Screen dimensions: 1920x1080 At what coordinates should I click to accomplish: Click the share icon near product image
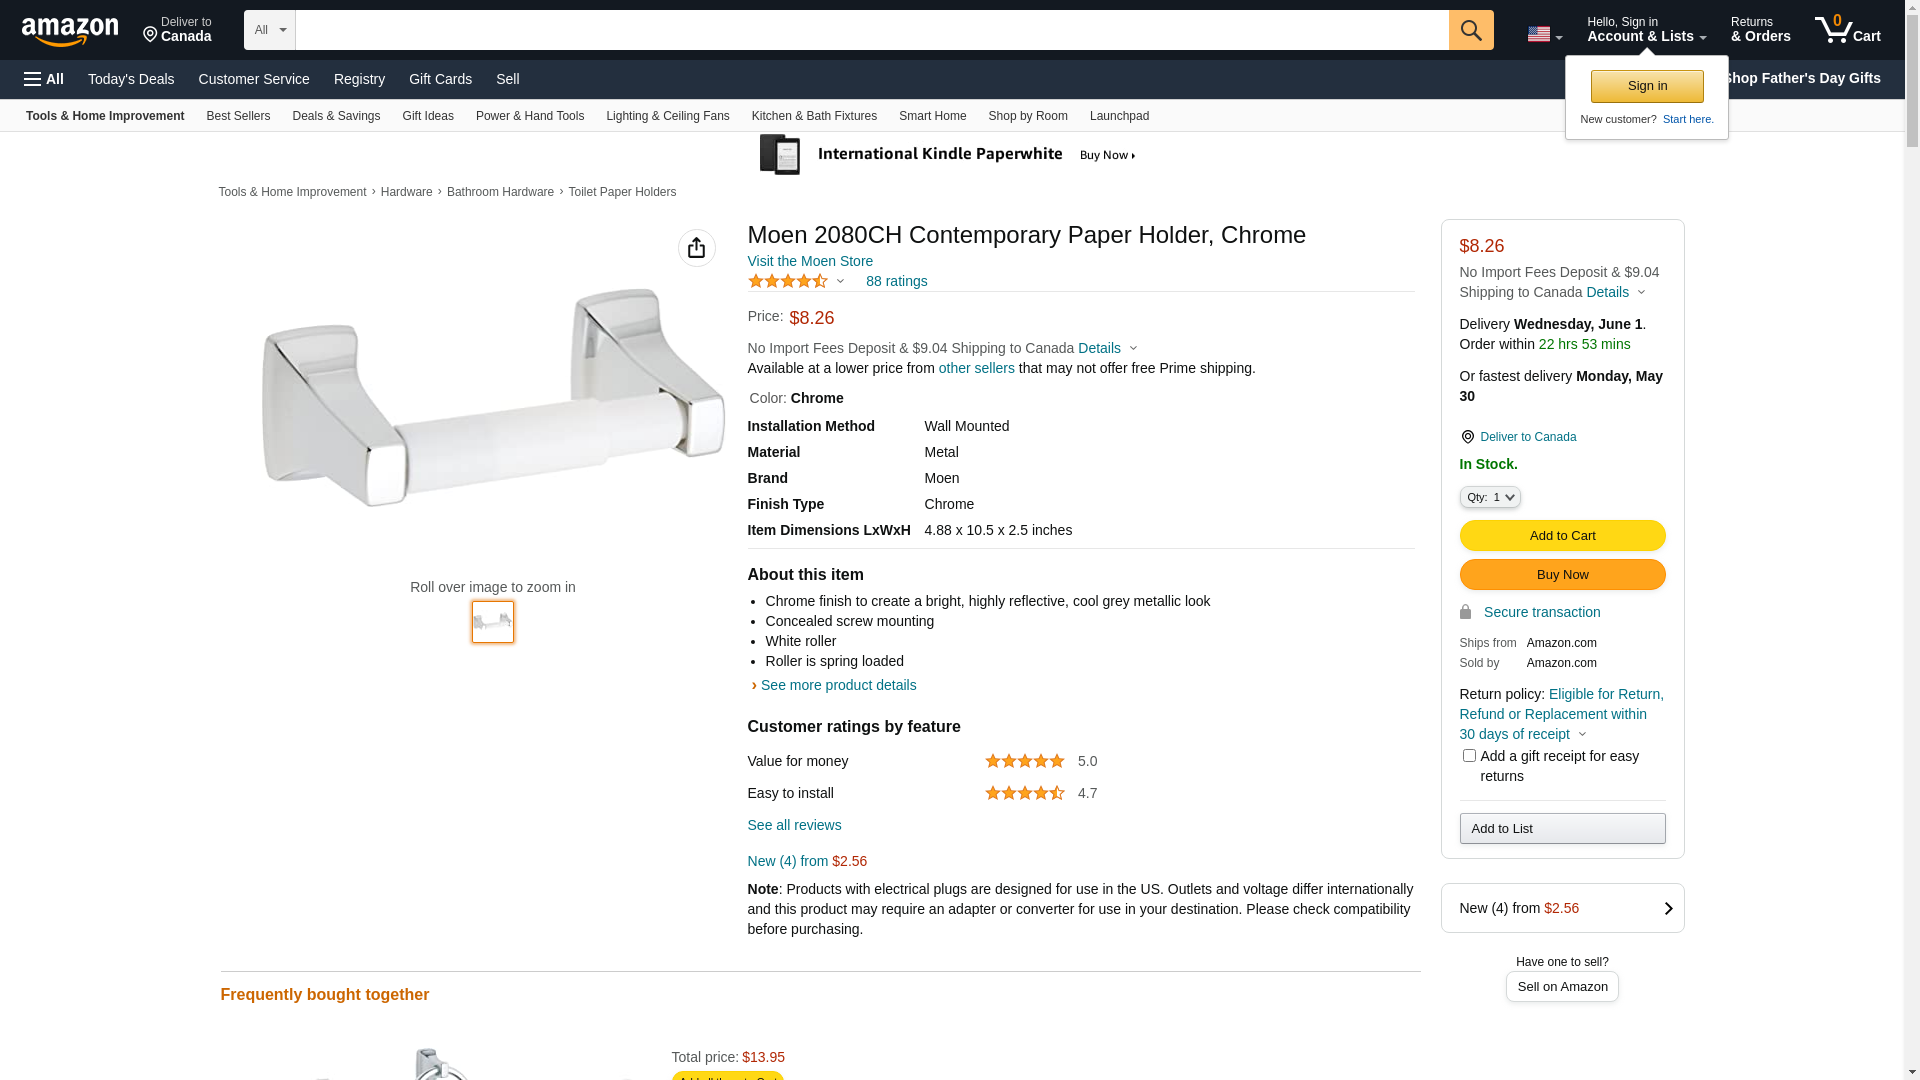pos(697,248)
